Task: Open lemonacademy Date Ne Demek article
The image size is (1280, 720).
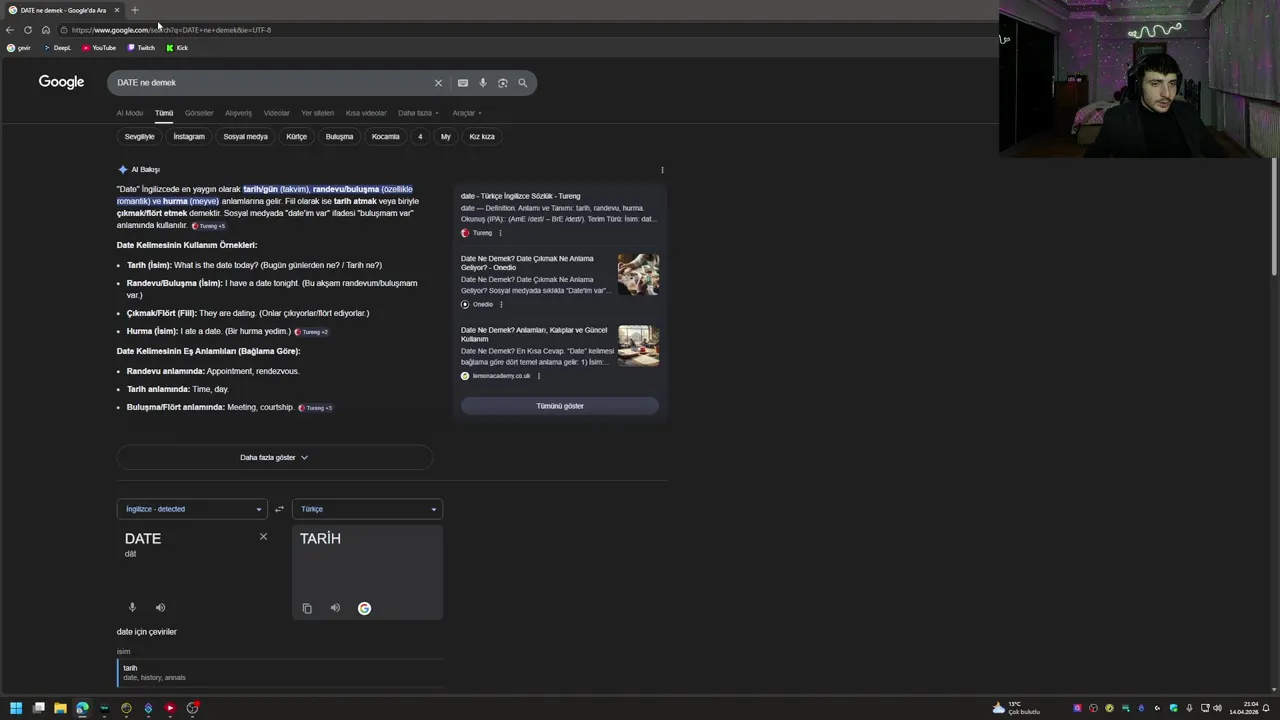Action: [x=534, y=334]
